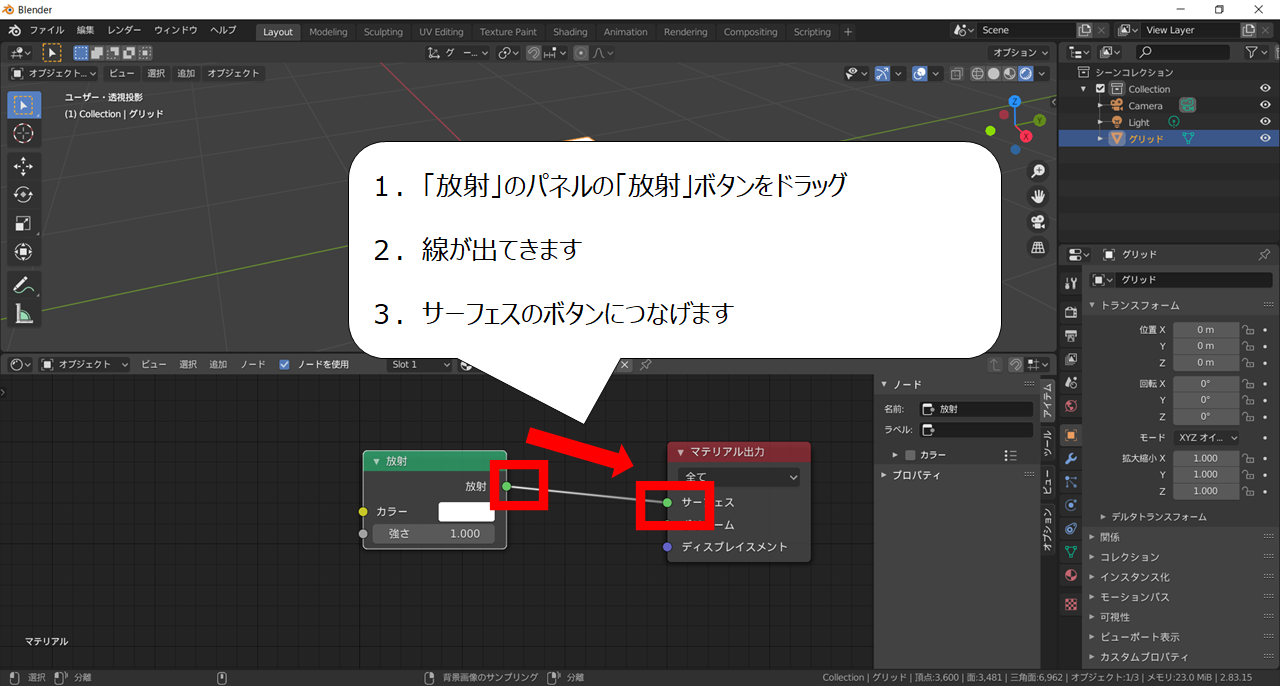1280x686 pixels.
Task: Open the Output properties tab
Action: click(1071, 334)
